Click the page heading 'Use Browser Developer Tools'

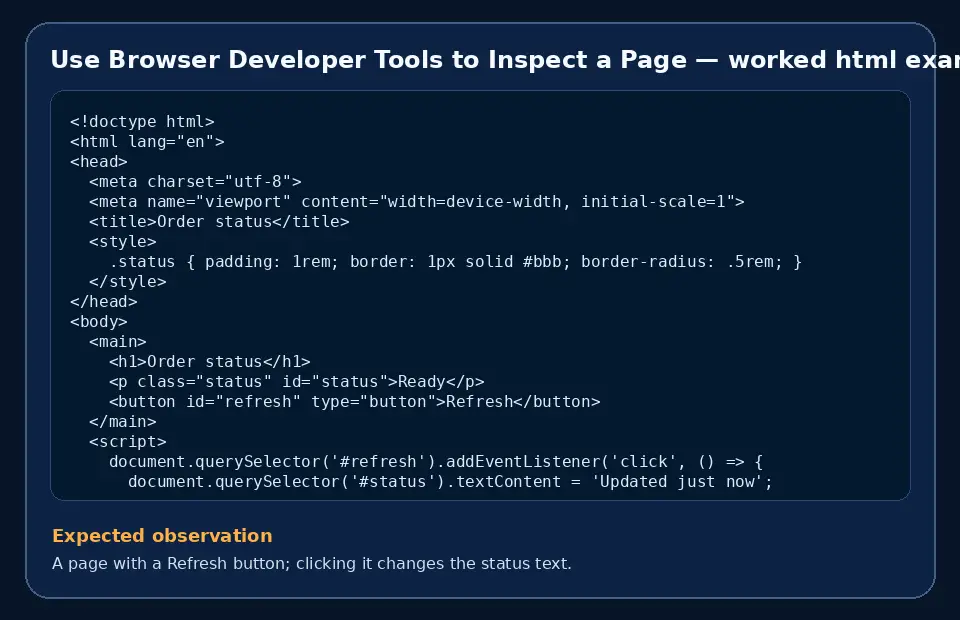(x=505, y=60)
